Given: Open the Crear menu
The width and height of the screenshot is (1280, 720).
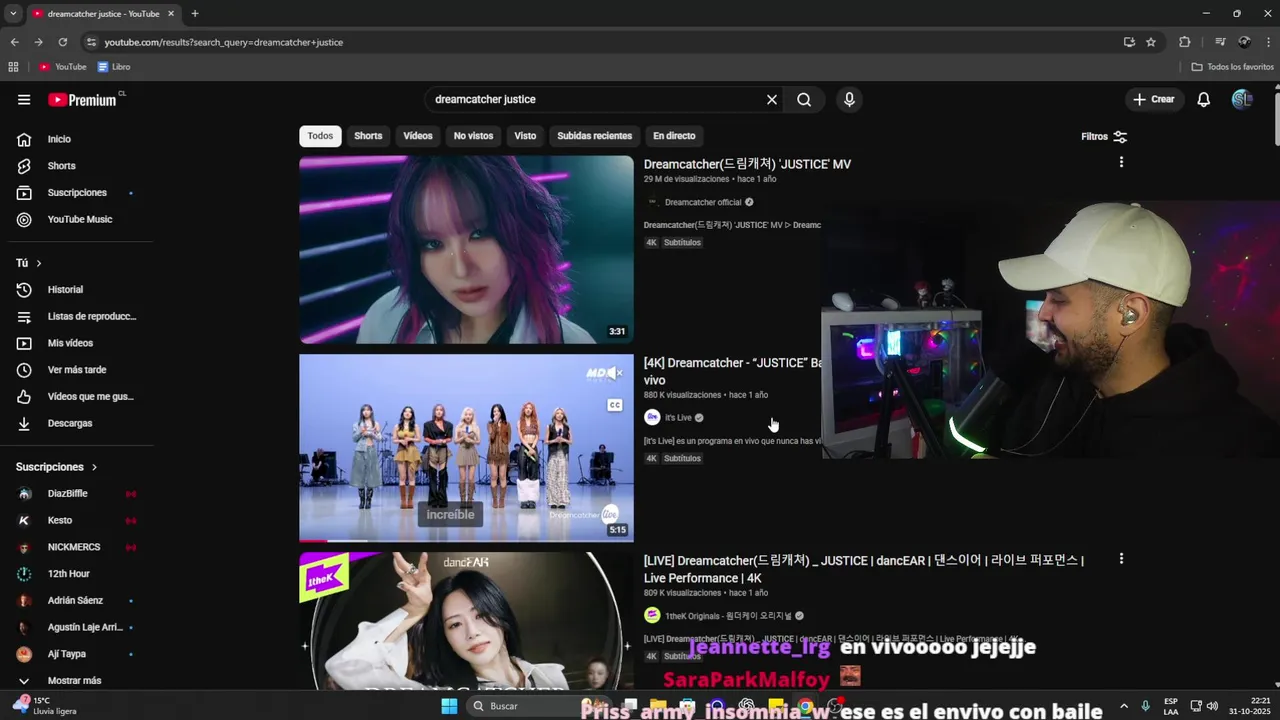Looking at the screenshot, I should coord(1153,99).
